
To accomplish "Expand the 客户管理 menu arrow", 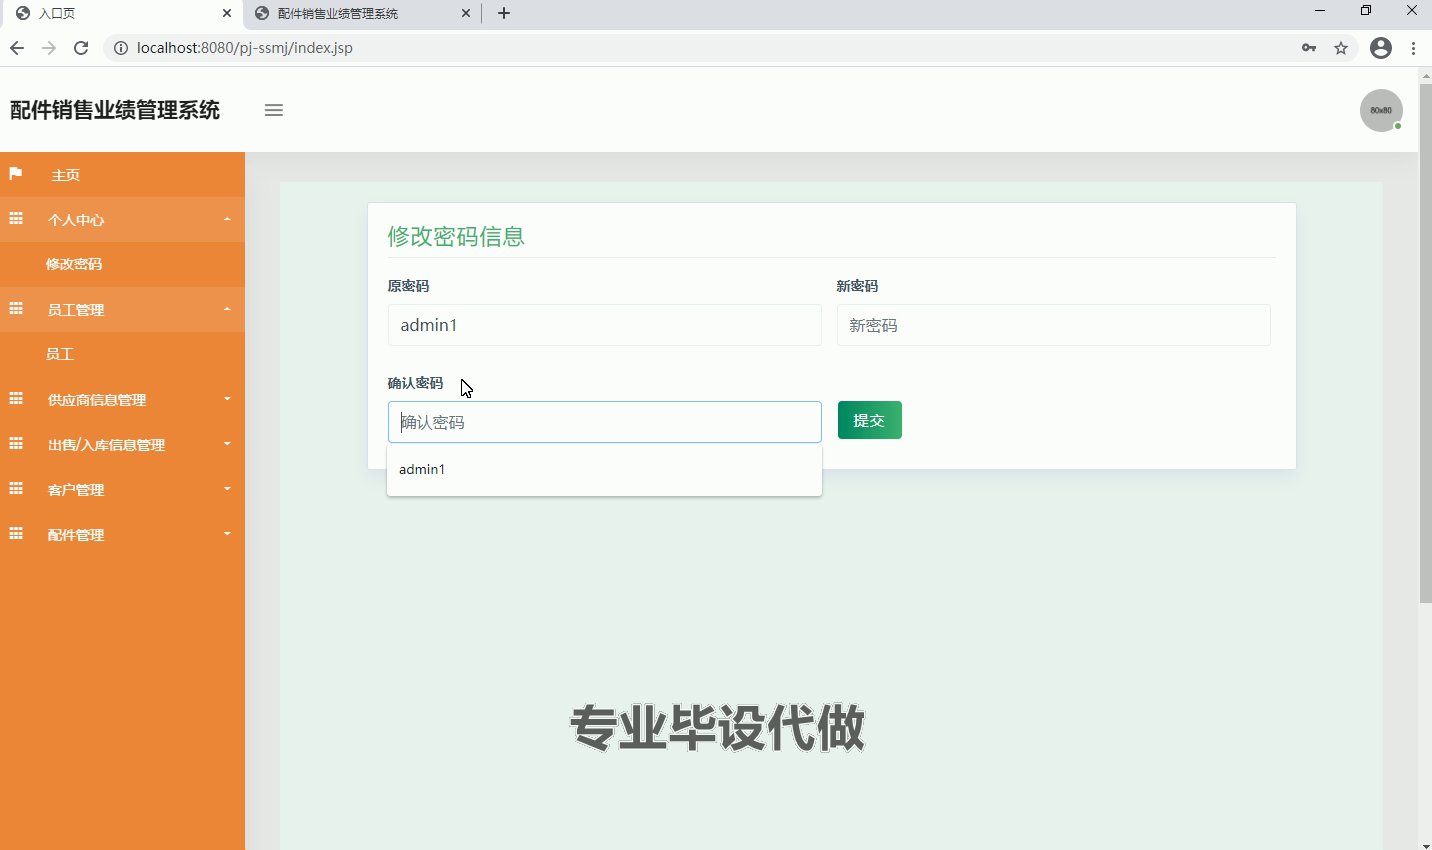I will pyautogui.click(x=227, y=489).
